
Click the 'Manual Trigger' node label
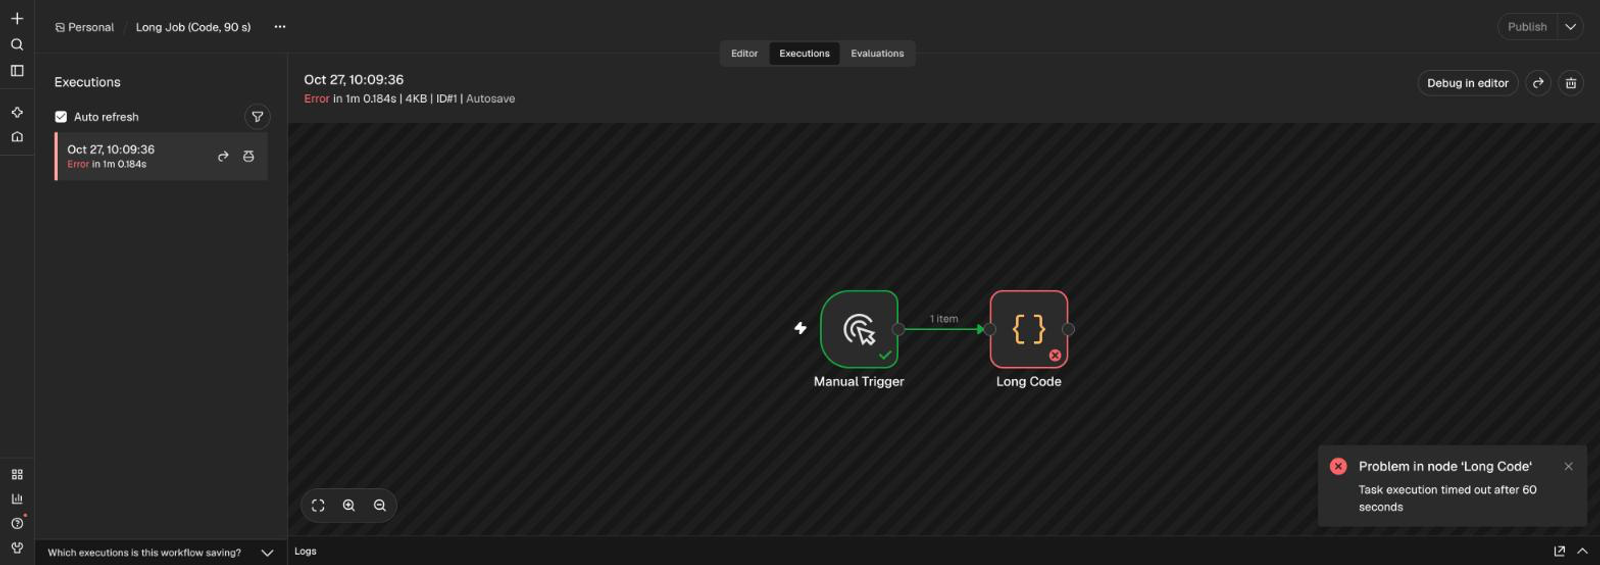(x=859, y=381)
